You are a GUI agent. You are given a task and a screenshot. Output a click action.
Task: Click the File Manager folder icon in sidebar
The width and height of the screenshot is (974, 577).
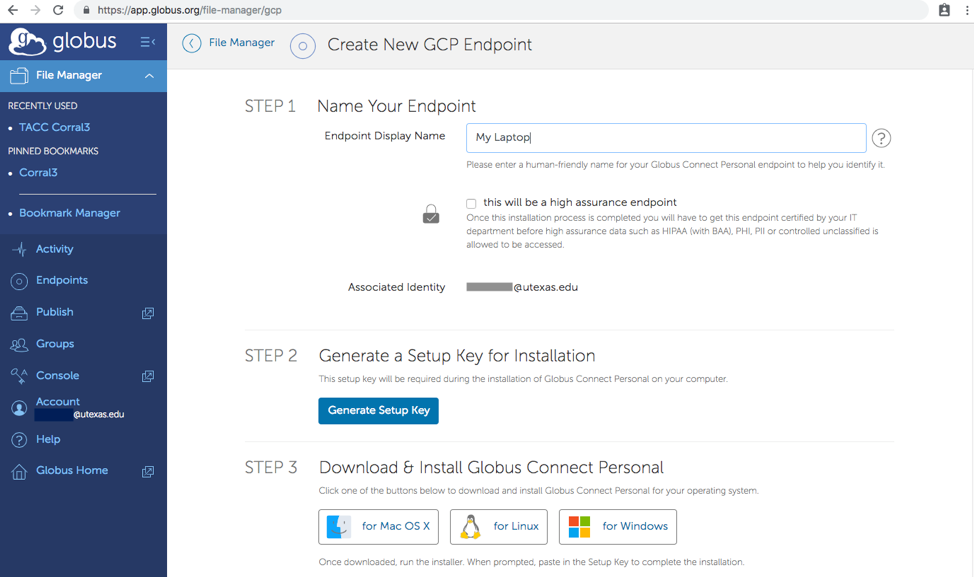click(x=19, y=75)
